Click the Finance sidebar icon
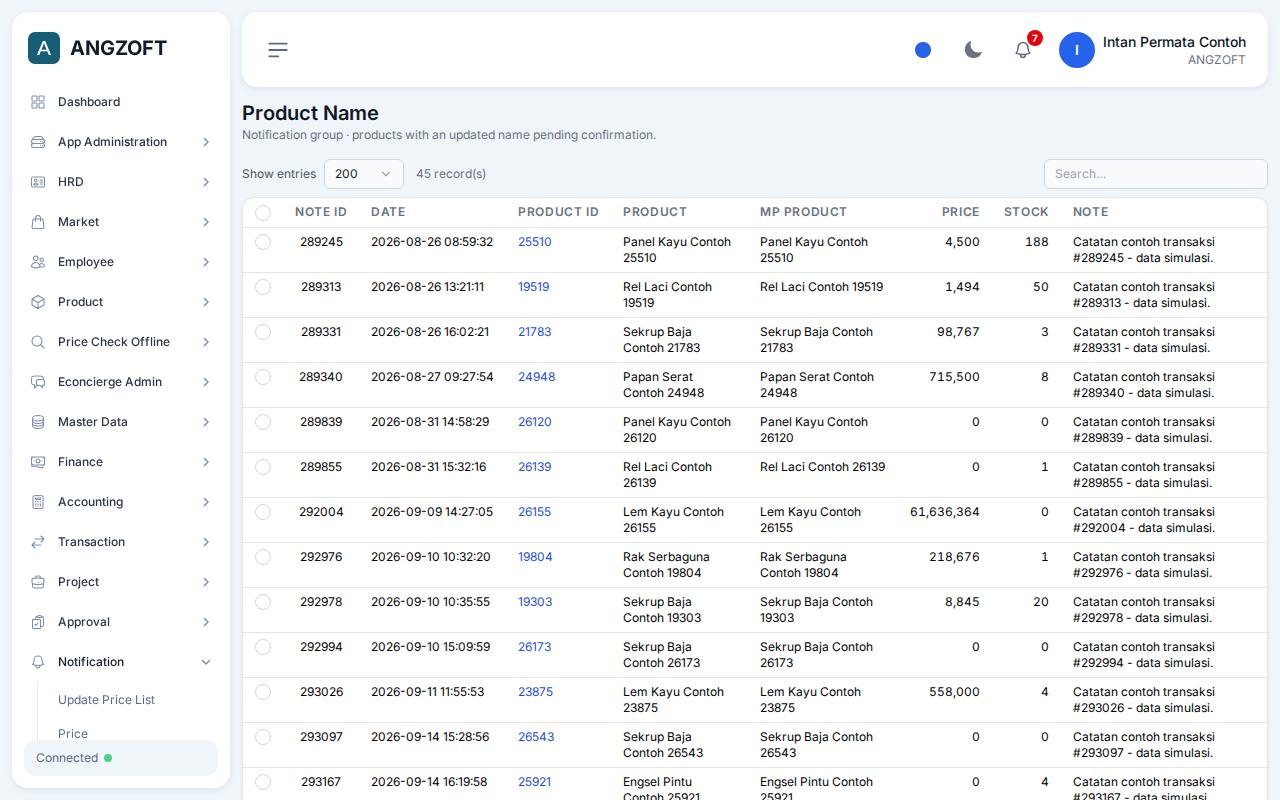Screen dimensions: 1280x800 (38, 462)
